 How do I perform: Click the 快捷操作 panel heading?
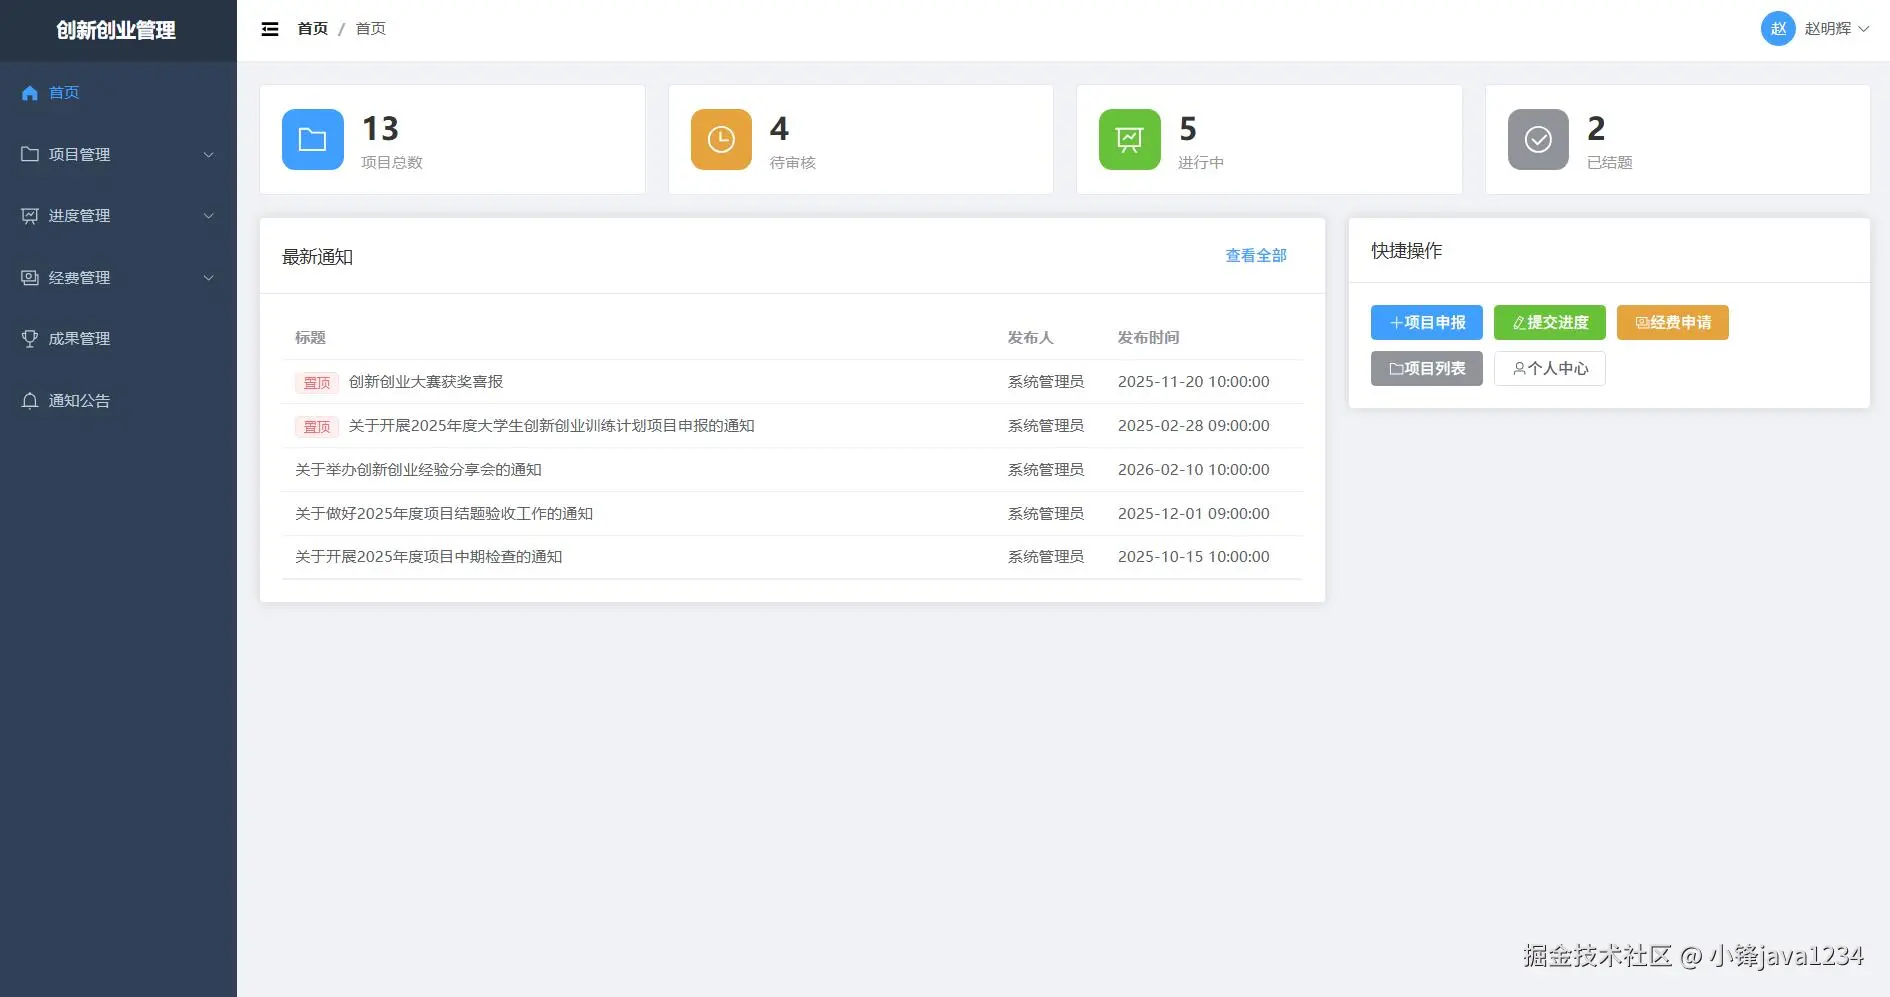point(1406,251)
